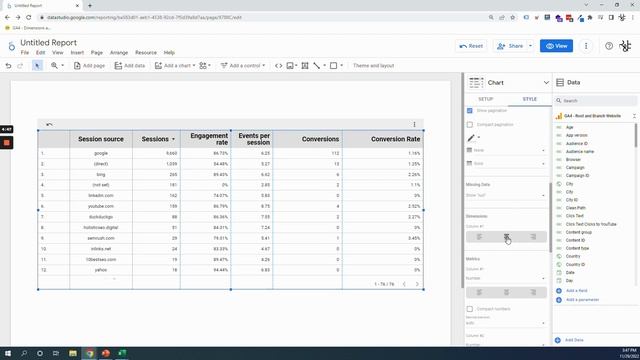Screen dimensions: 640x360
Task: Click Add a field link
Action: click(576, 291)
